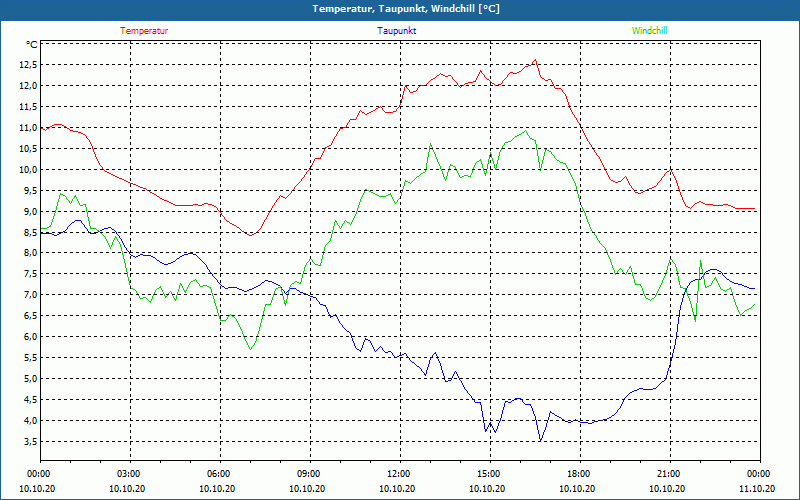Click the 3,5 y-axis value
Viewport: 800px width, 500px height.
click(30, 441)
